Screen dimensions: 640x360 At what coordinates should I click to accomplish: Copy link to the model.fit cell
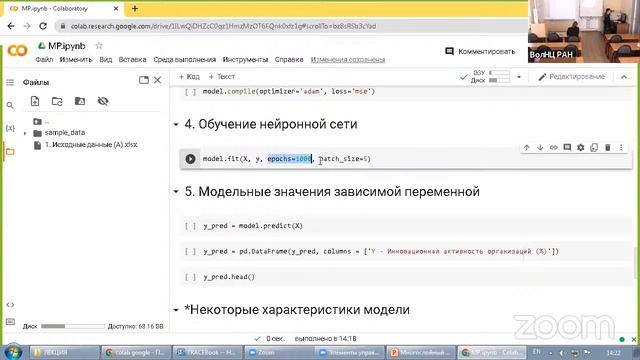553,147
